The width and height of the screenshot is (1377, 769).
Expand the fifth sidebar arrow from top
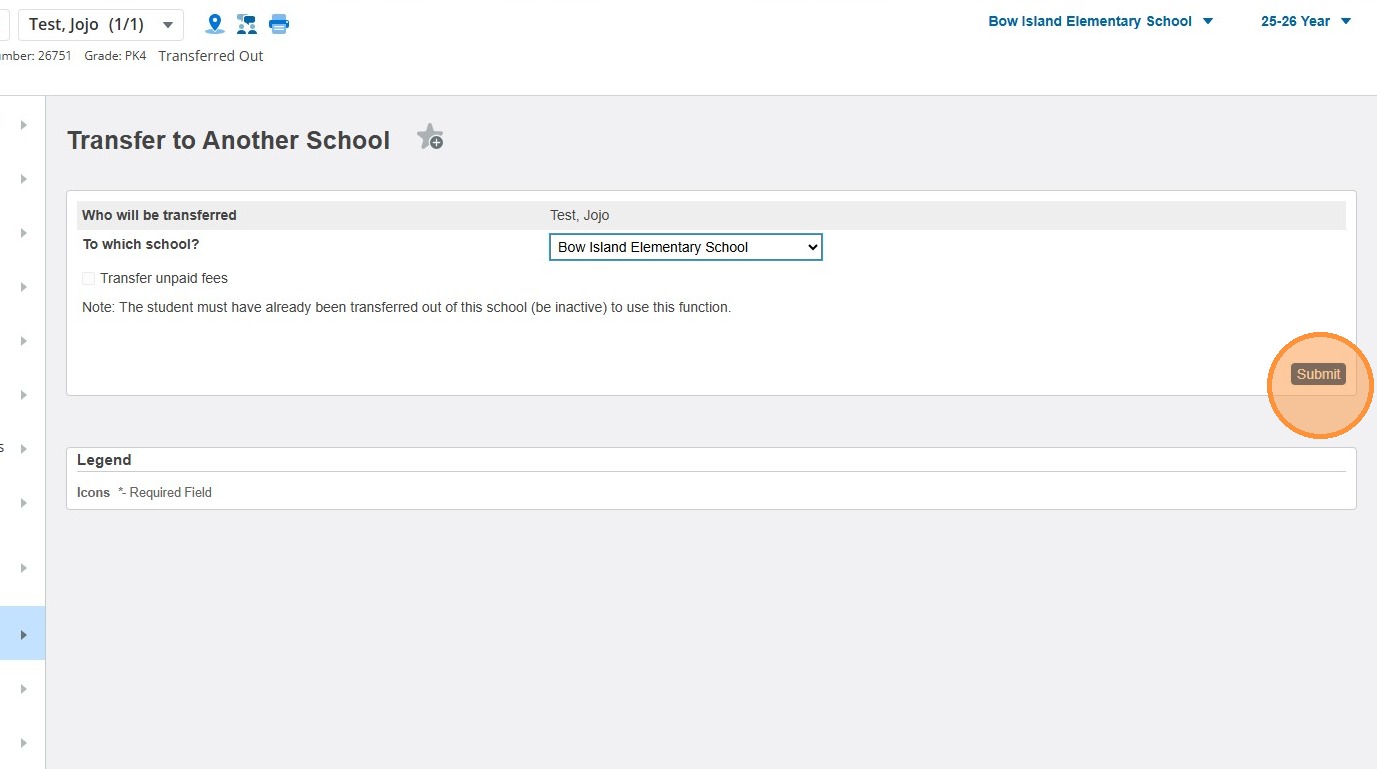tap(22, 341)
